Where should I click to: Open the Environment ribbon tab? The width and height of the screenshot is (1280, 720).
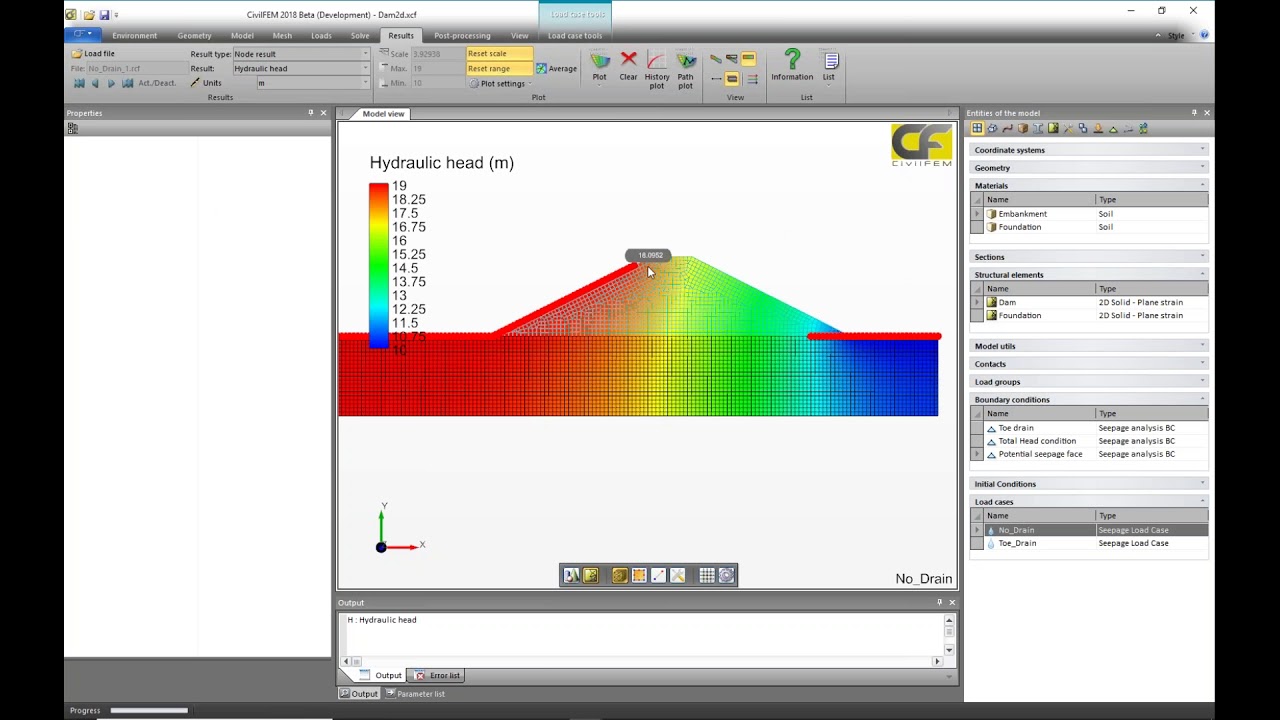point(134,36)
